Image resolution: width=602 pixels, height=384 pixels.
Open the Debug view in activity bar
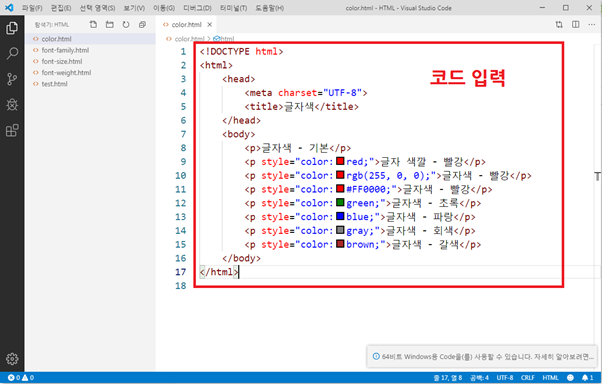12,104
